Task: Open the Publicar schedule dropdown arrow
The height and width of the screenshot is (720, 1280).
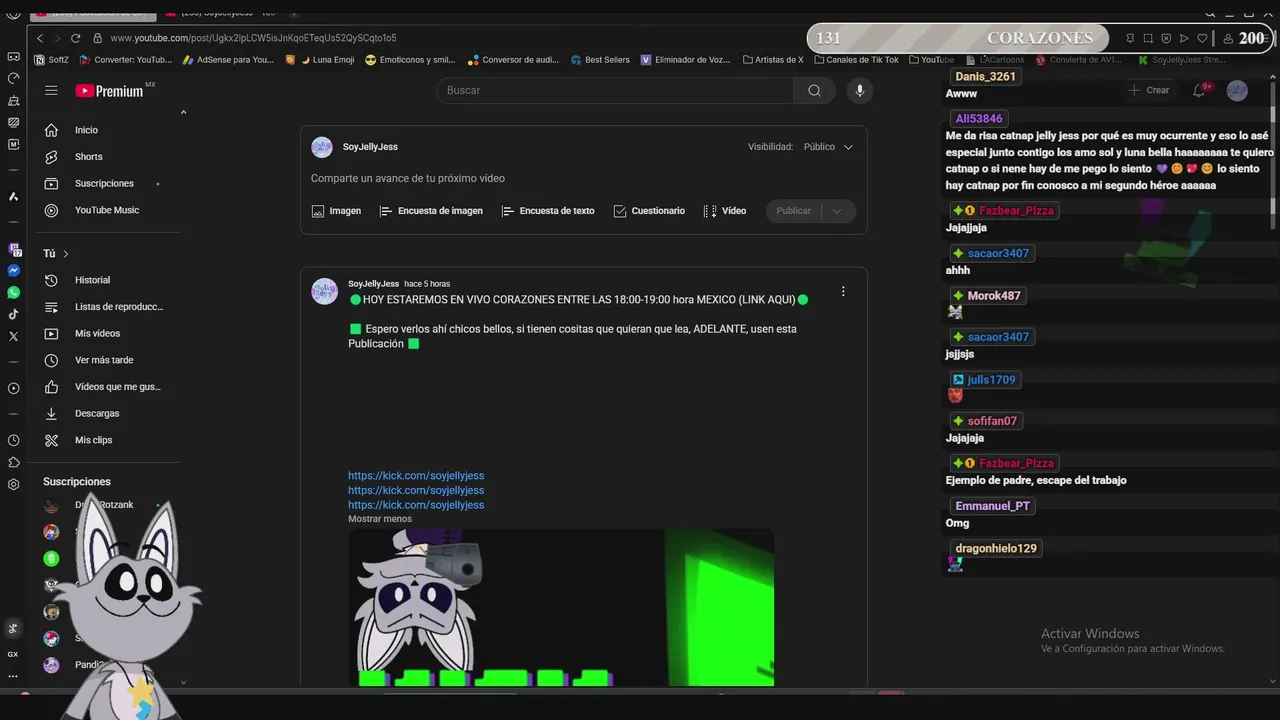Action: 837,211
